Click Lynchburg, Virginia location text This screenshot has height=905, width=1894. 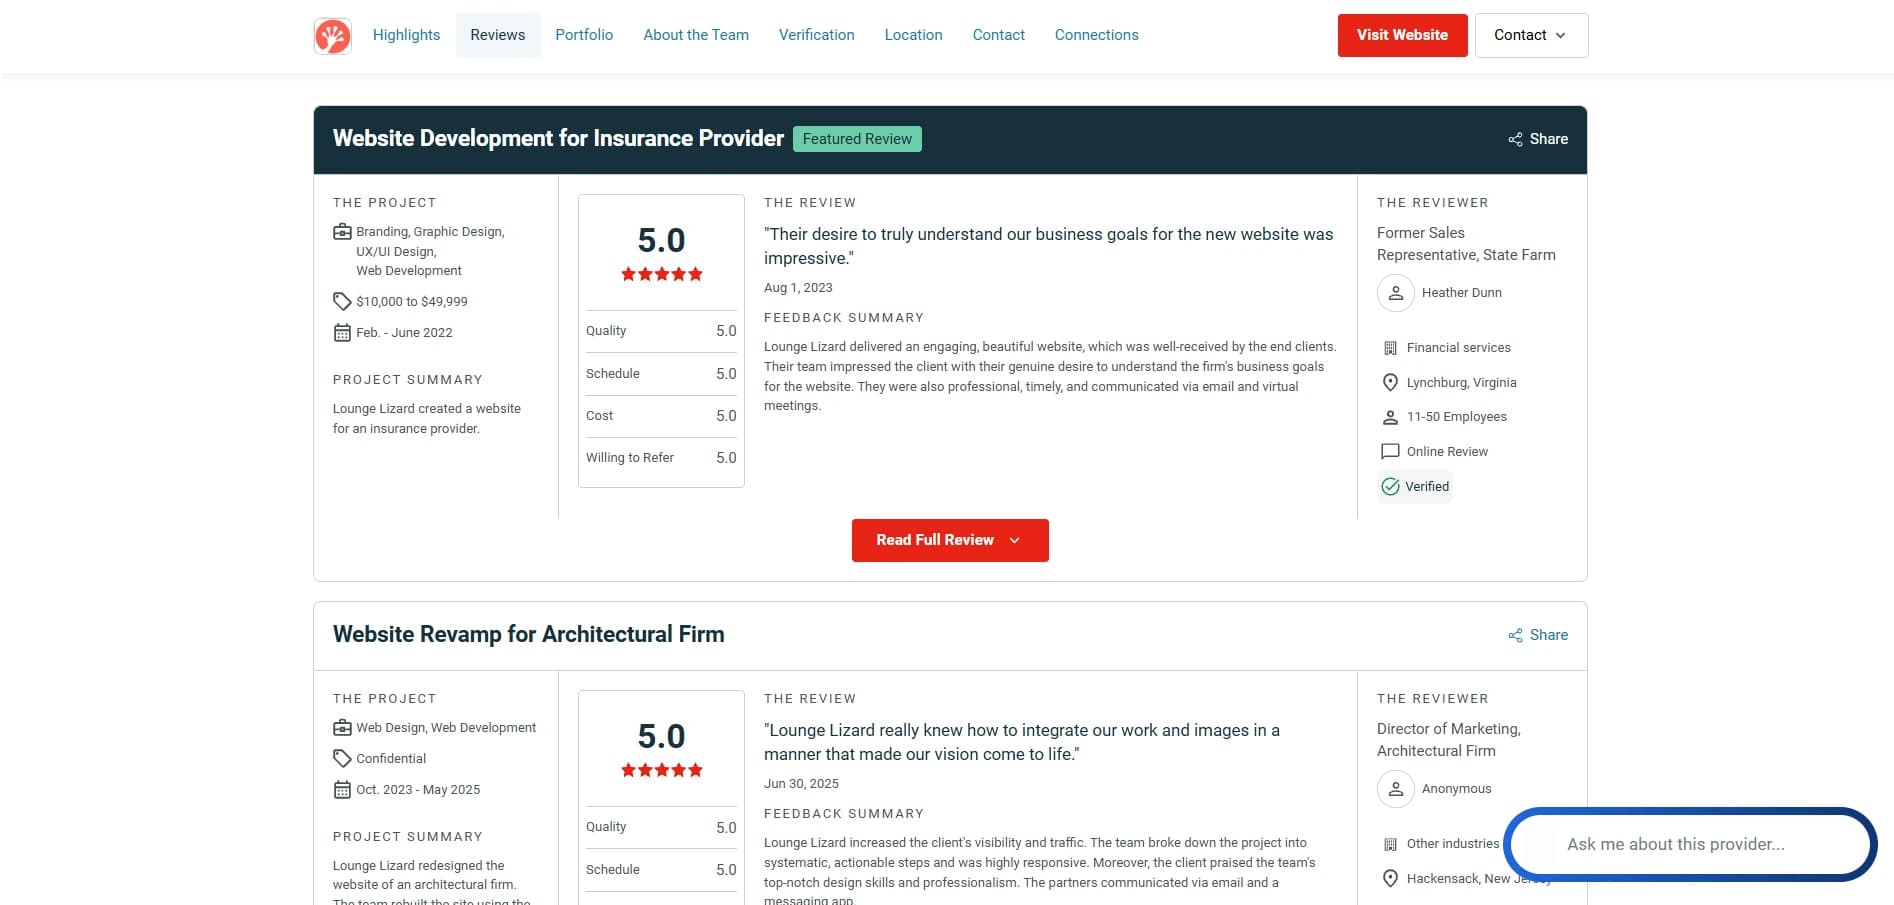pyautogui.click(x=1461, y=383)
